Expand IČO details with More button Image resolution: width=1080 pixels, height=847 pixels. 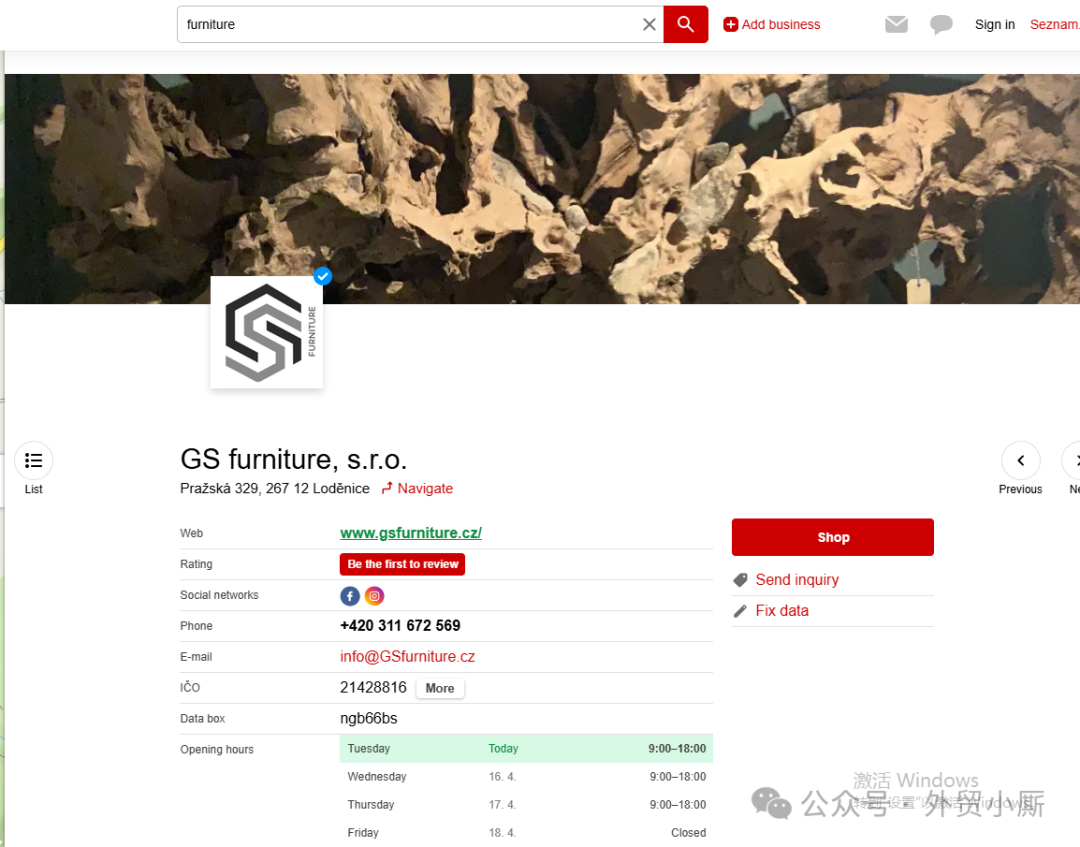coord(439,688)
